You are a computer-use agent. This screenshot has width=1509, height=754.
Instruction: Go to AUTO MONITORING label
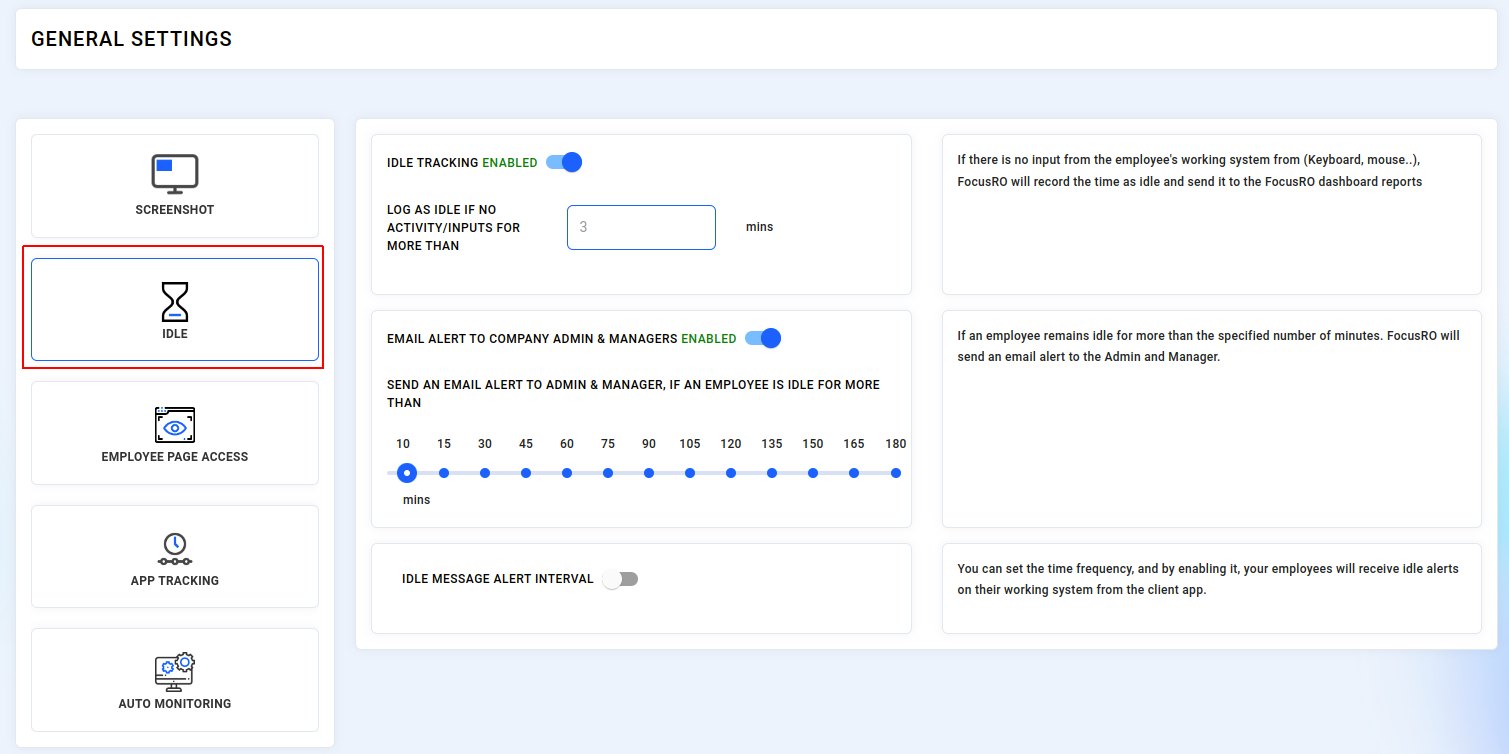coord(175,704)
